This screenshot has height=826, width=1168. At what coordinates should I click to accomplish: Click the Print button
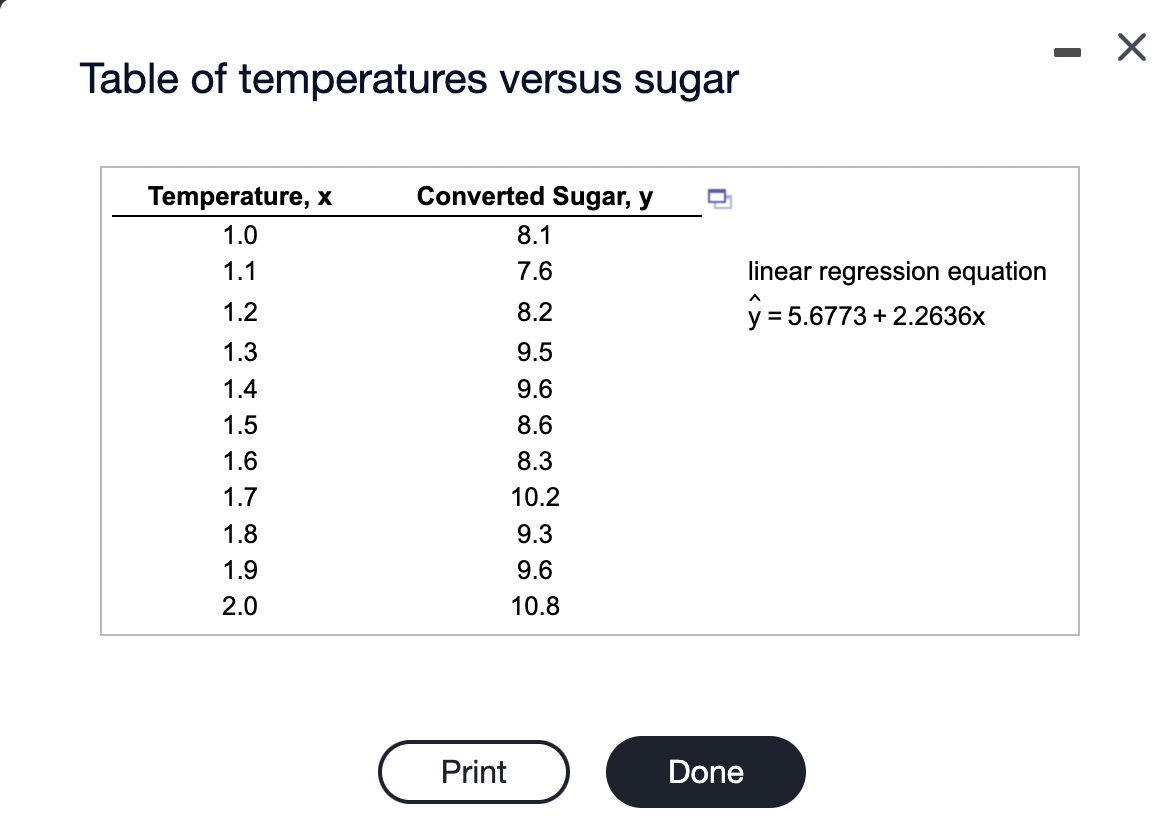[x=473, y=771]
